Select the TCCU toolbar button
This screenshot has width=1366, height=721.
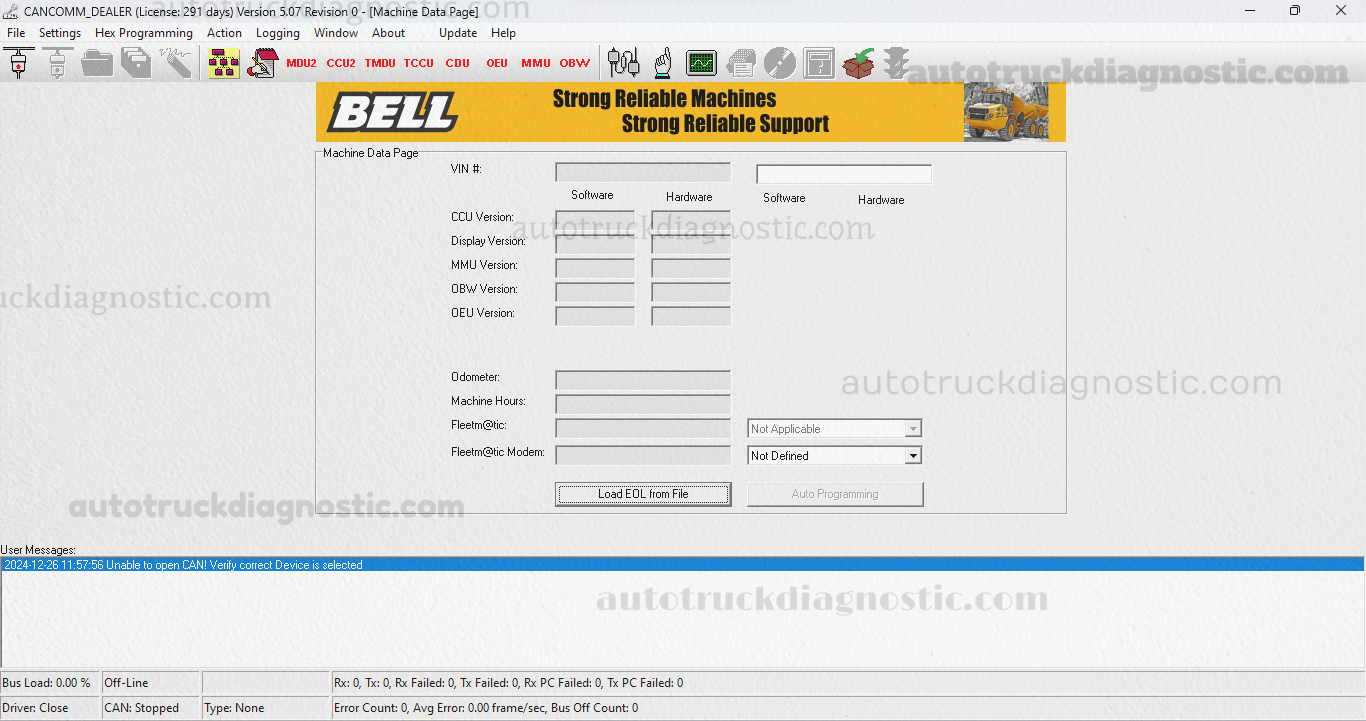click(x=419, y=63)
